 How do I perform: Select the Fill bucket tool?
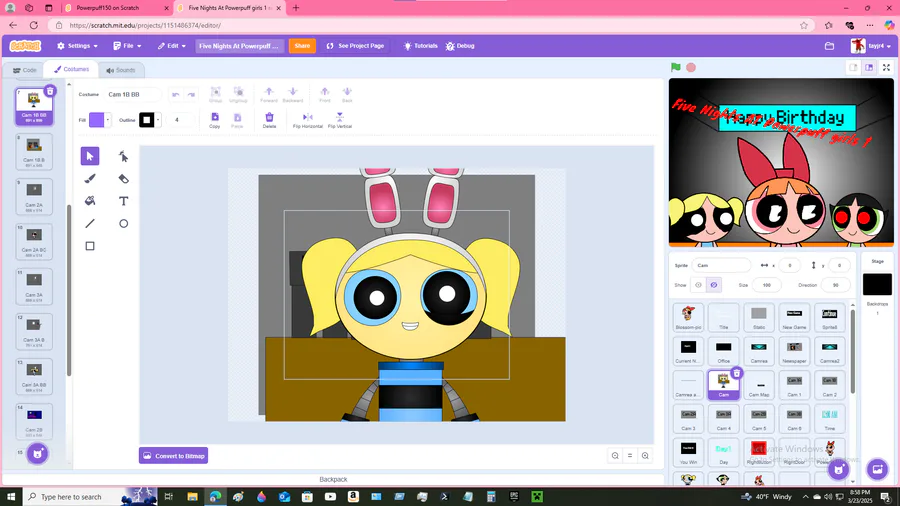click(90, 201)
